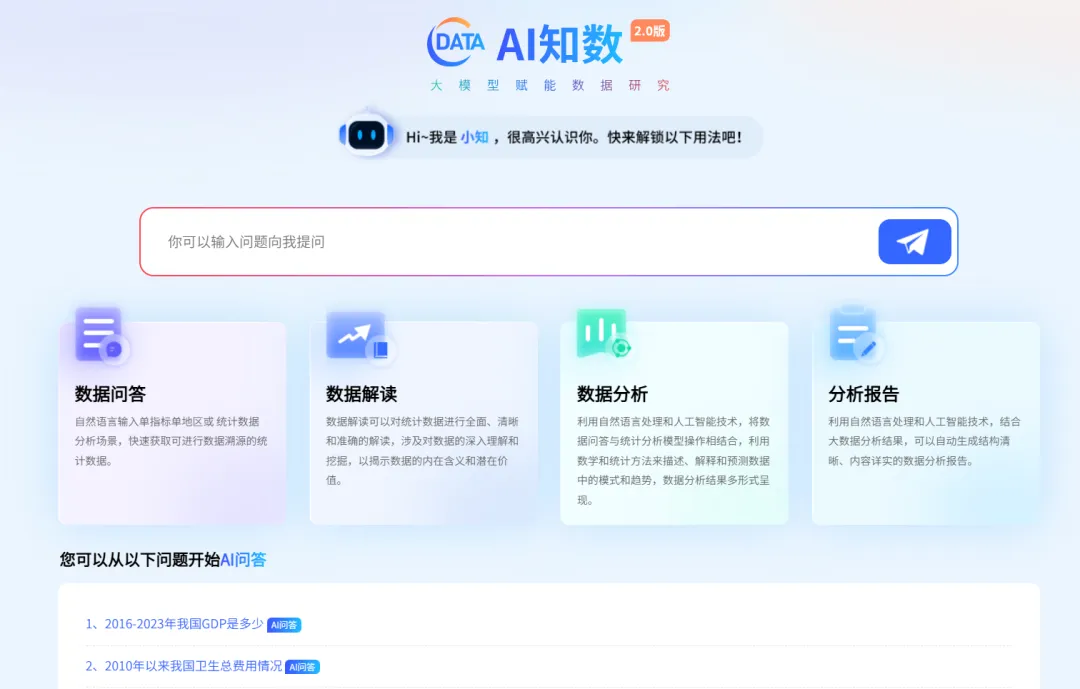Click the Hi~我是小知 greeting bubble
1080x689 pixels.
(574, 137)
